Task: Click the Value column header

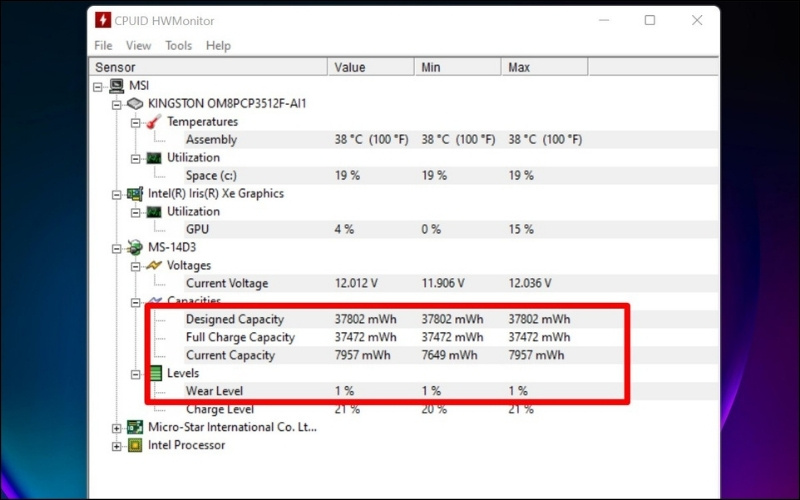Action: 371,67
